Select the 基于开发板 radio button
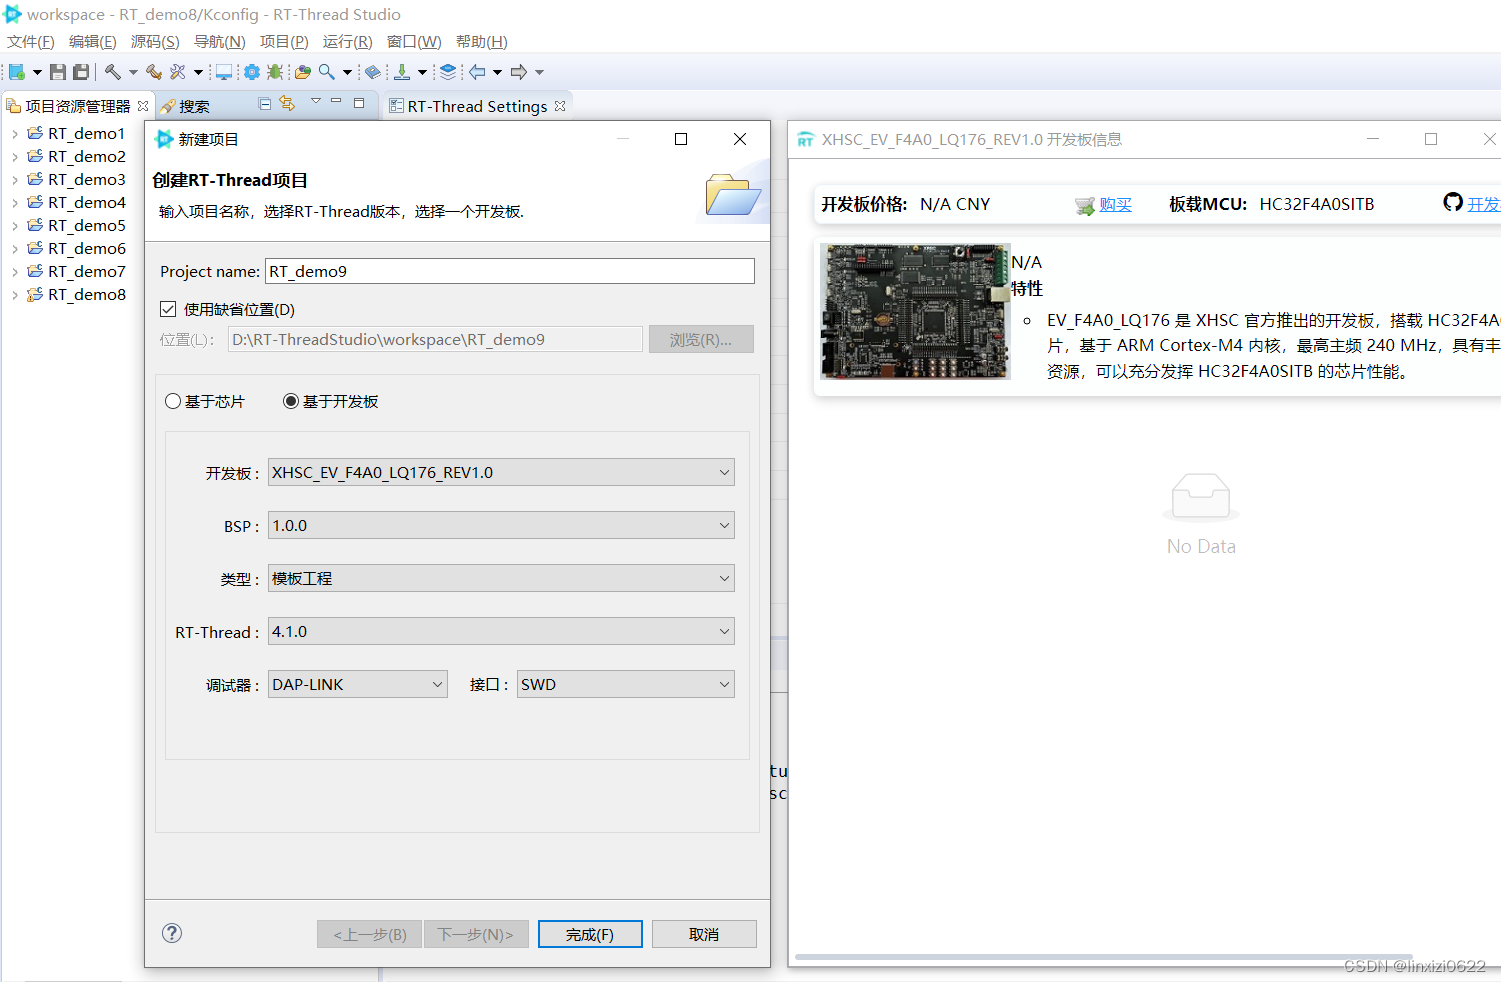 pos(291,401)
